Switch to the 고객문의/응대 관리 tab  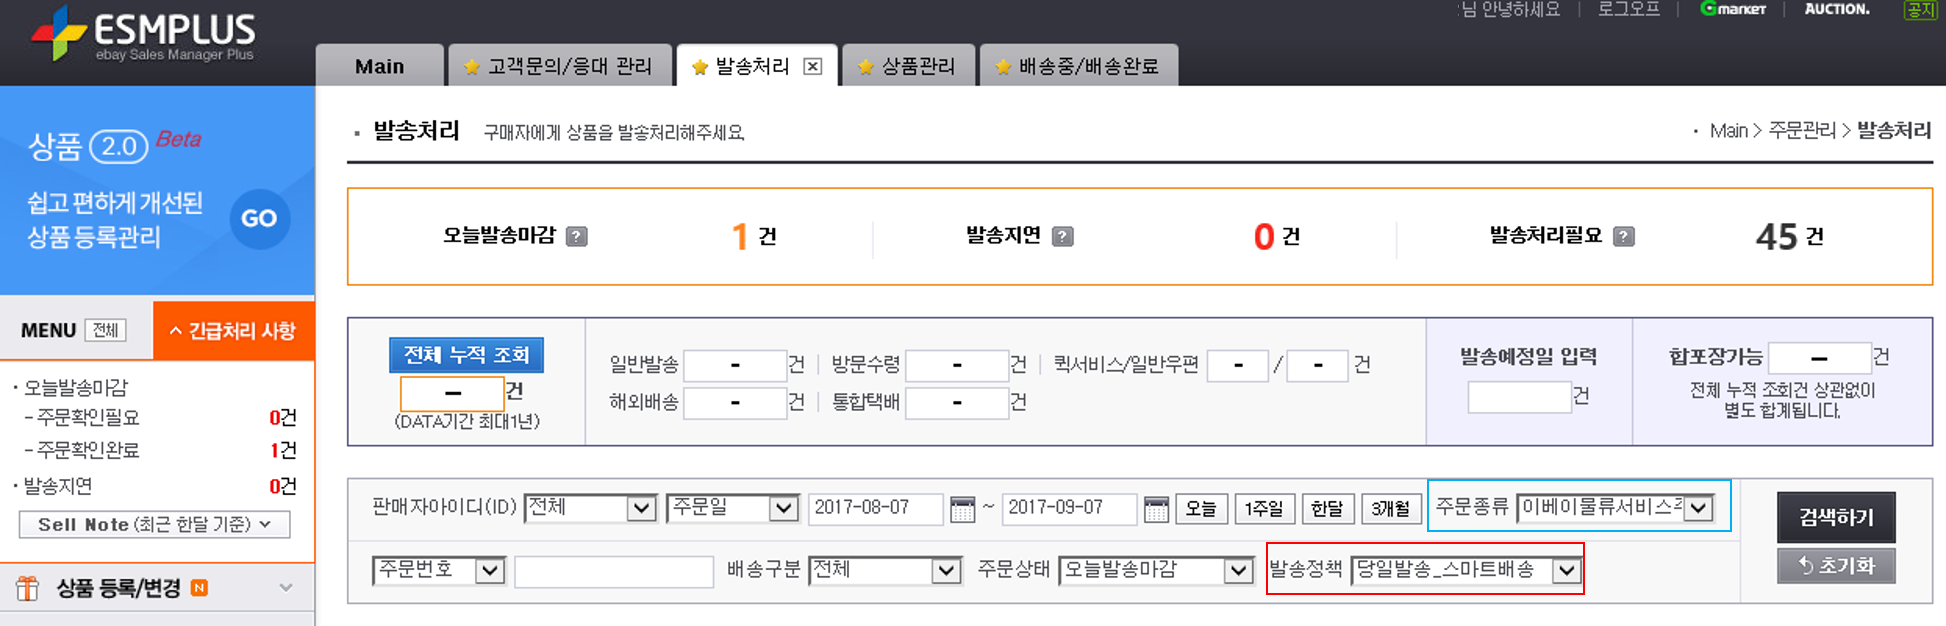[x=560, y=67]
